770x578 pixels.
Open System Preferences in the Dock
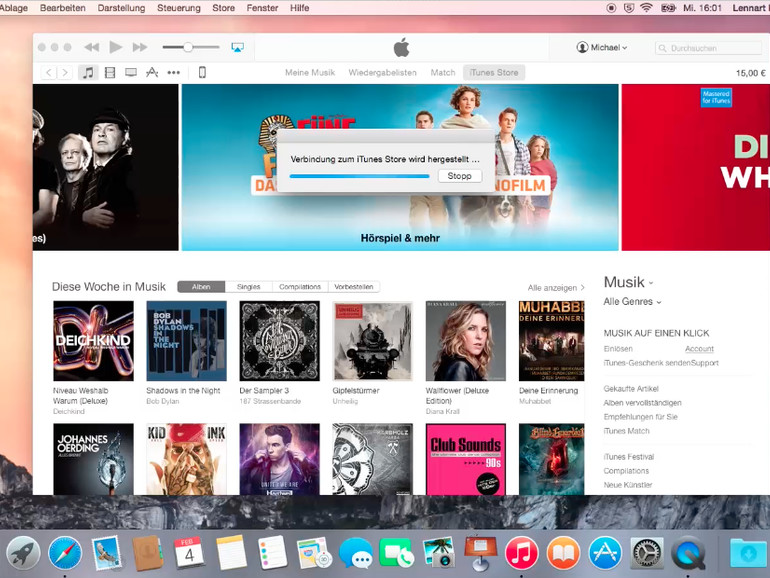pos(647,553)
